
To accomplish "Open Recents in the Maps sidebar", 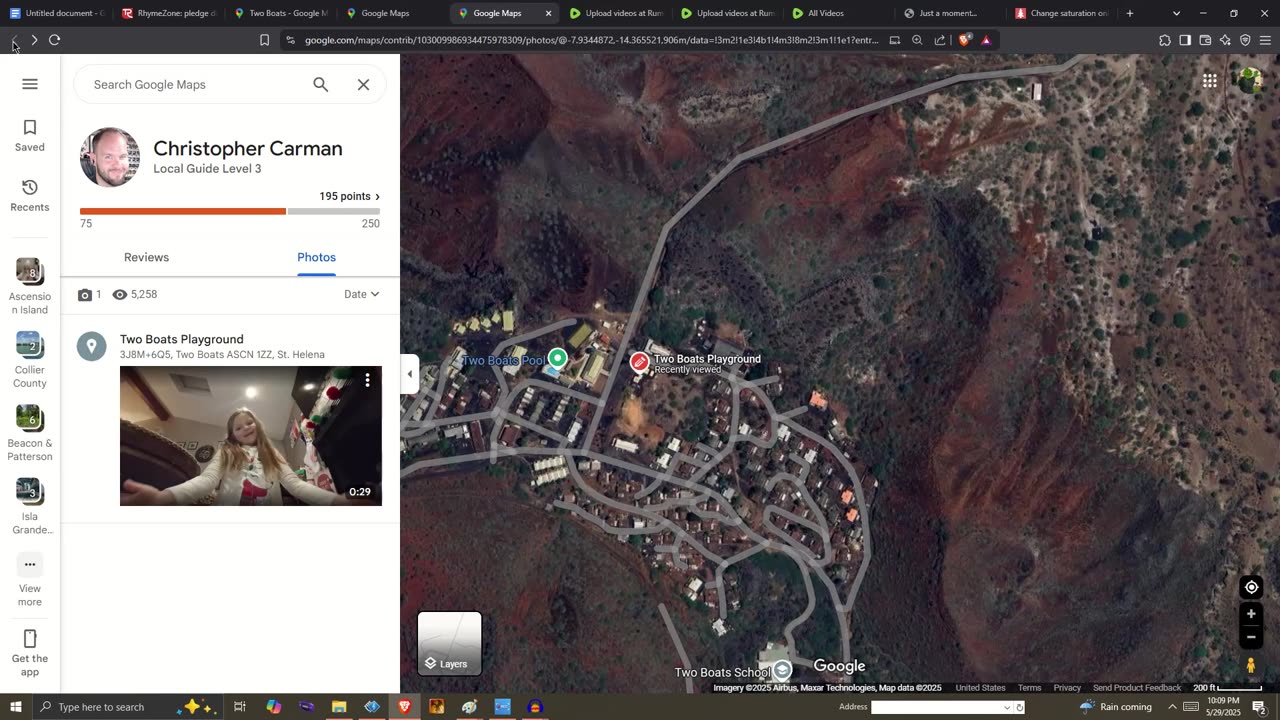I will [x=30, y=196].
